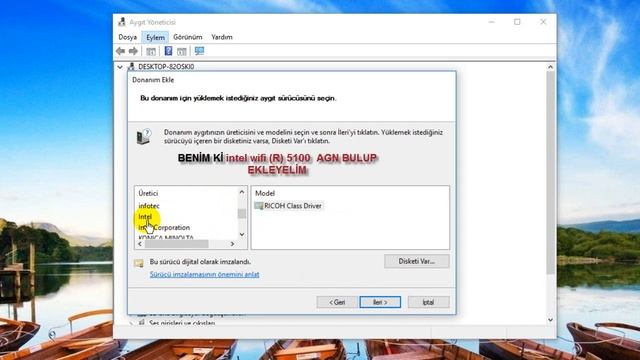The width and height of the screenshot is (640, 360).
Task: Click the Model column header
Action: click(x=265, y=193)
